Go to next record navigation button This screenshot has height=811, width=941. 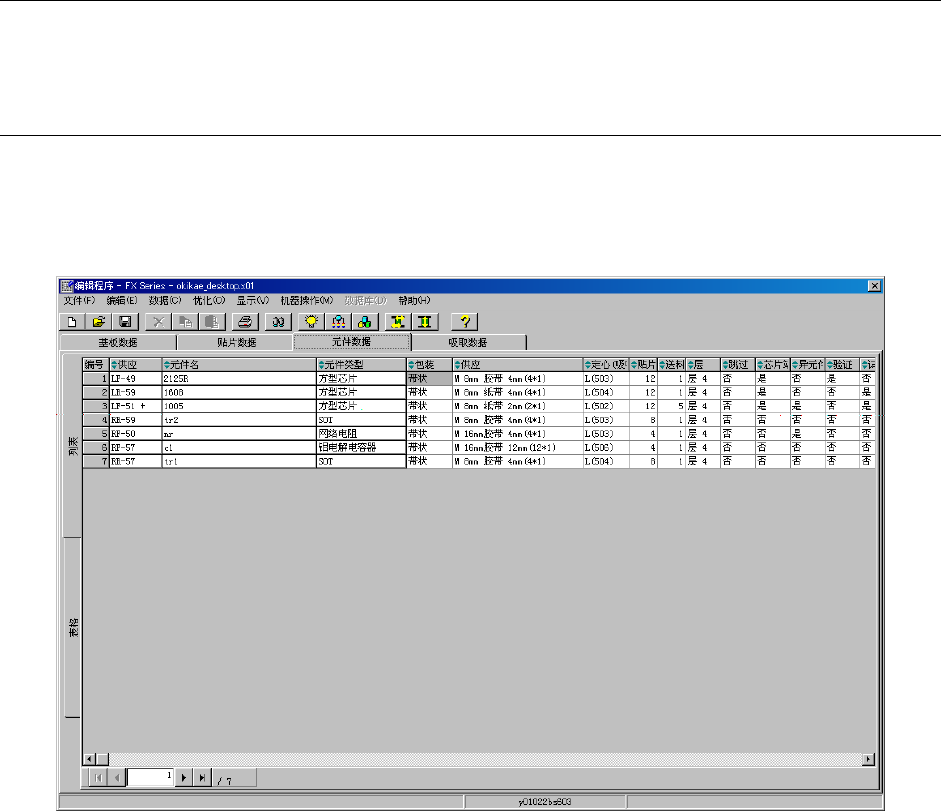click(x=184, y=778)
